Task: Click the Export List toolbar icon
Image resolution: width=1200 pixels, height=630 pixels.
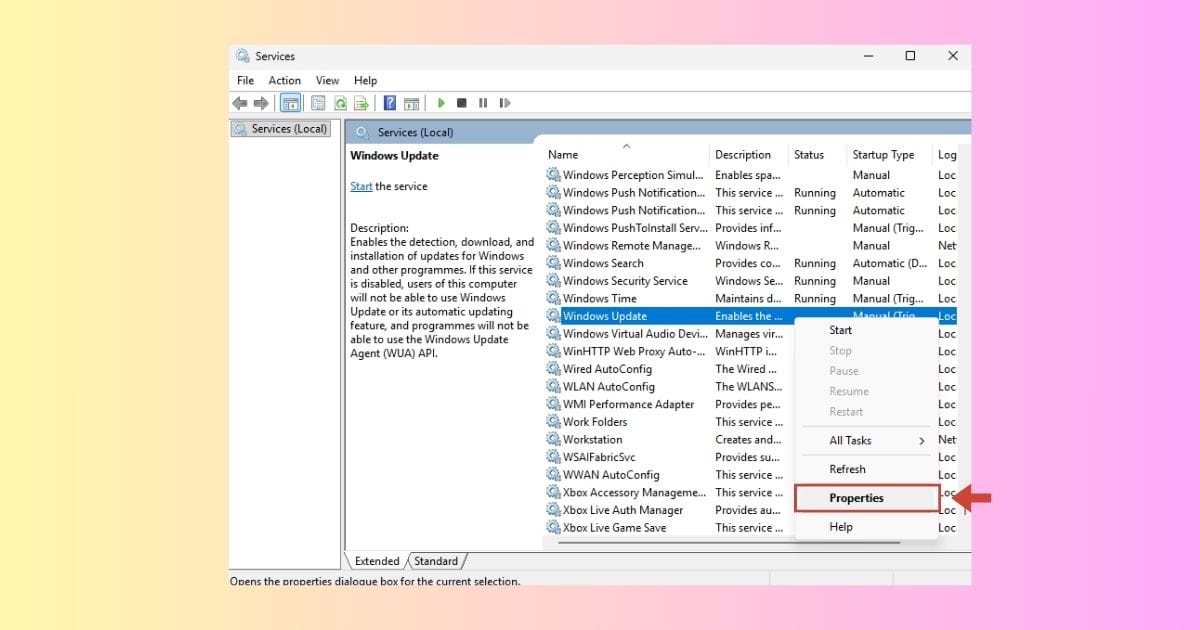Action: 362,103
